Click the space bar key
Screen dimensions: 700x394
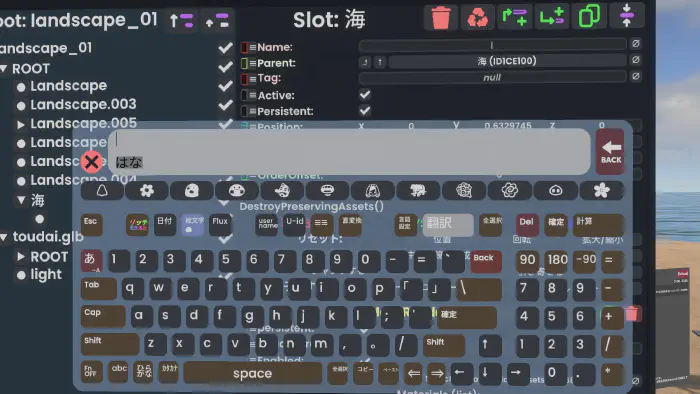coord(253,373)
